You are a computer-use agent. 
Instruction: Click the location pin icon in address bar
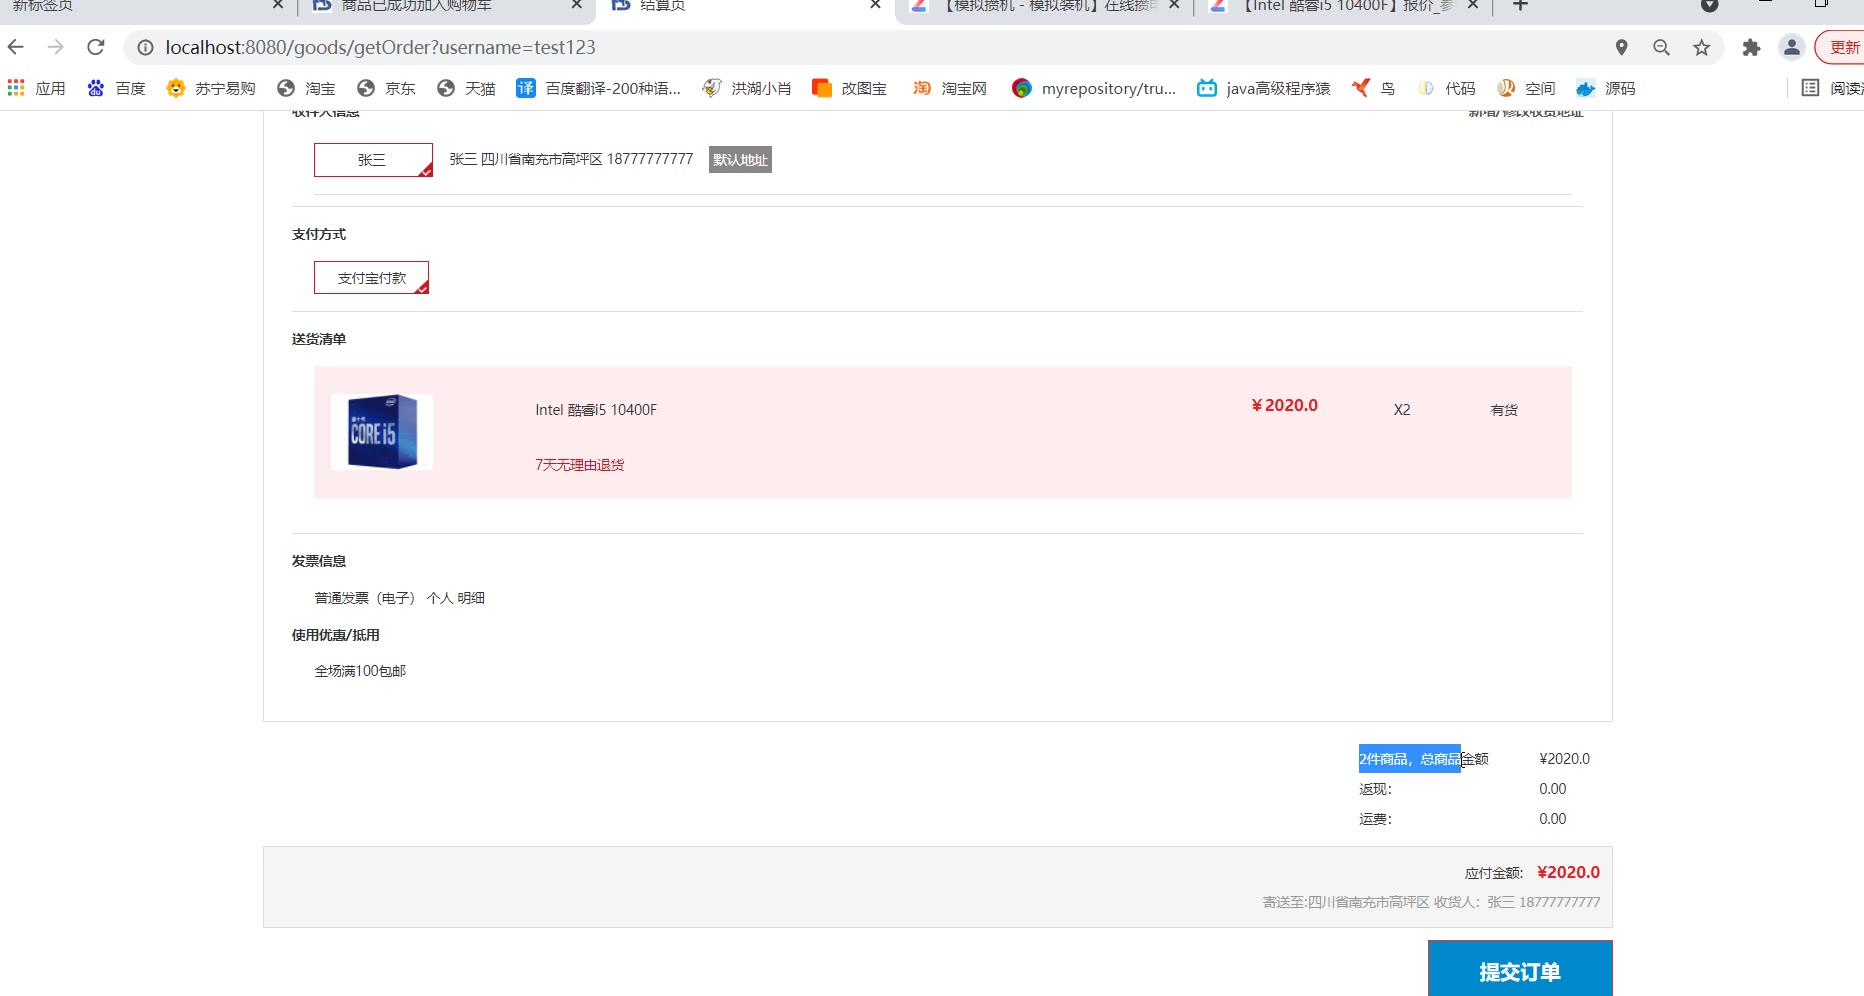pyautogui.click(x=1622, y=47)
